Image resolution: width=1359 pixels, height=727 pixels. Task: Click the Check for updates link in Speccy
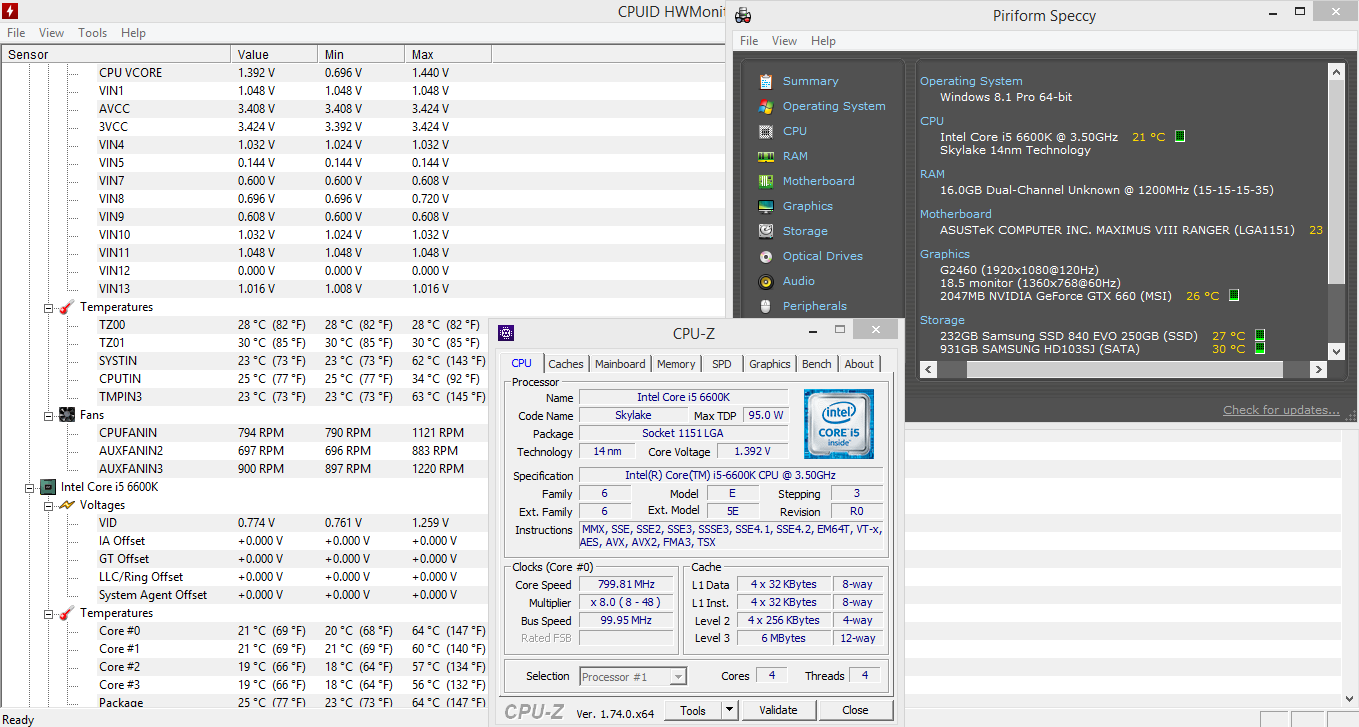[1281, 410]
